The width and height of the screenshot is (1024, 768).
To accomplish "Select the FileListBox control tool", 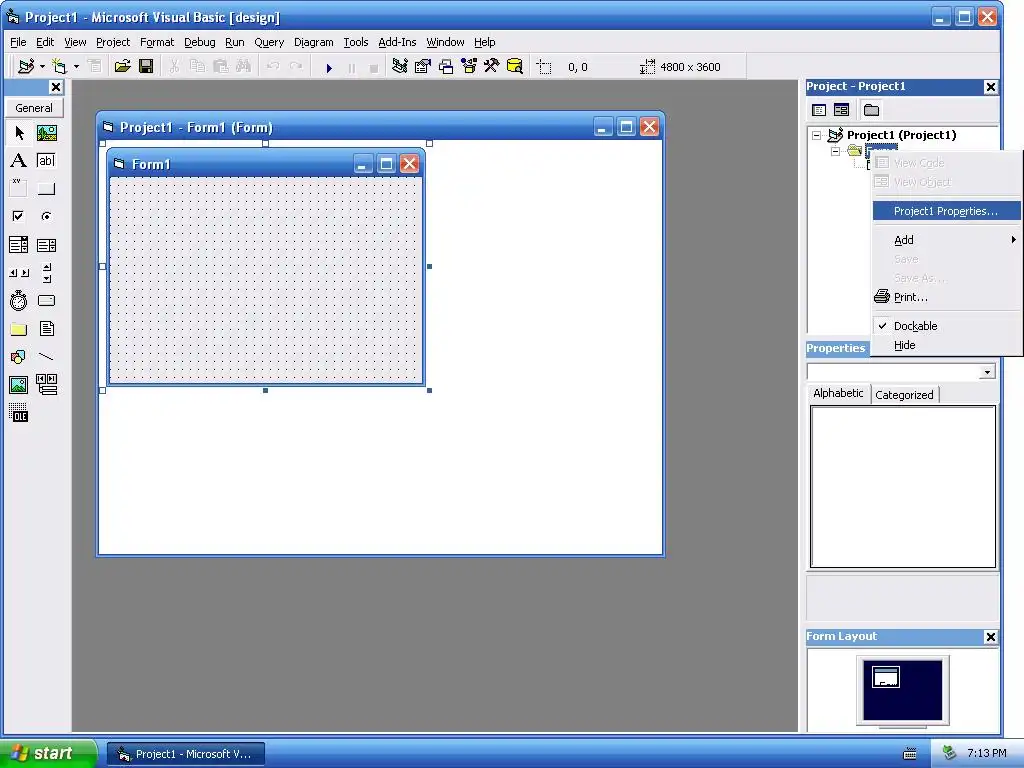I will coord(46,328).
